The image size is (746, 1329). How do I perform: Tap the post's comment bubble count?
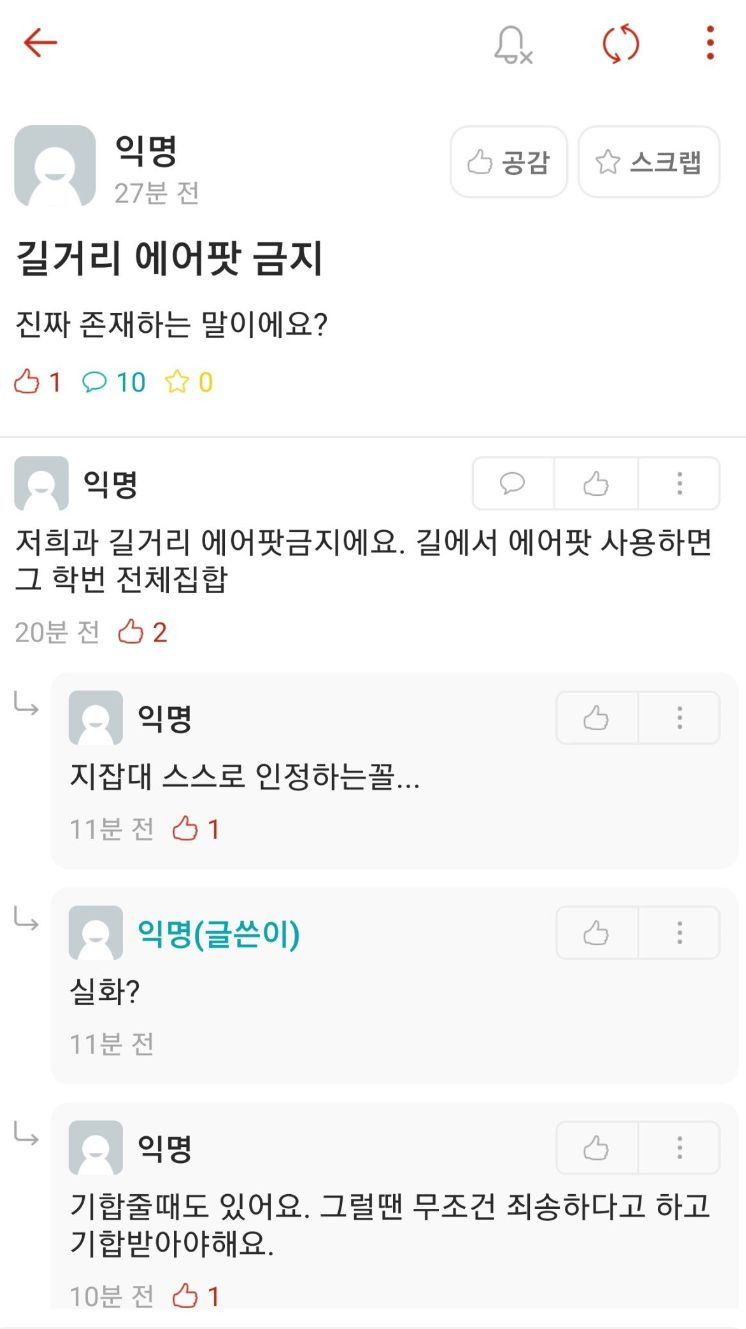click(114, 382)
